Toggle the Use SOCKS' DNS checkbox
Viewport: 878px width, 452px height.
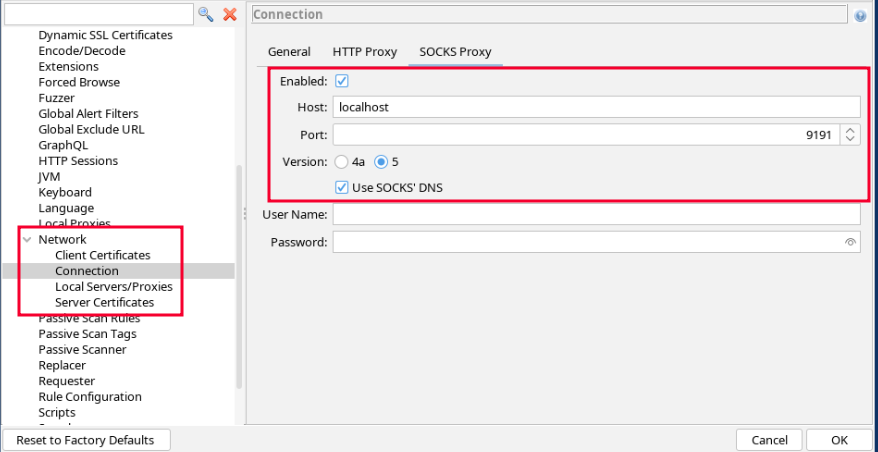(x=341, y=187)
